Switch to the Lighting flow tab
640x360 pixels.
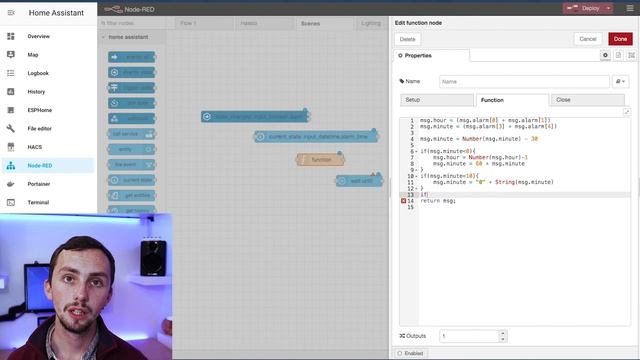[371, 23]
